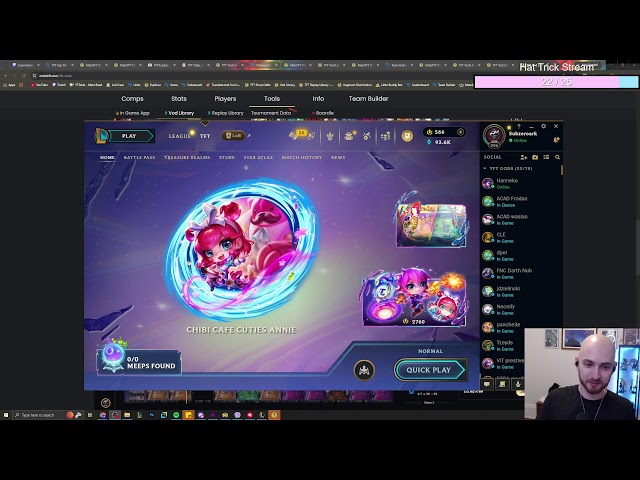
Task: Select friend dpei
Action: [x=520, y=255]
